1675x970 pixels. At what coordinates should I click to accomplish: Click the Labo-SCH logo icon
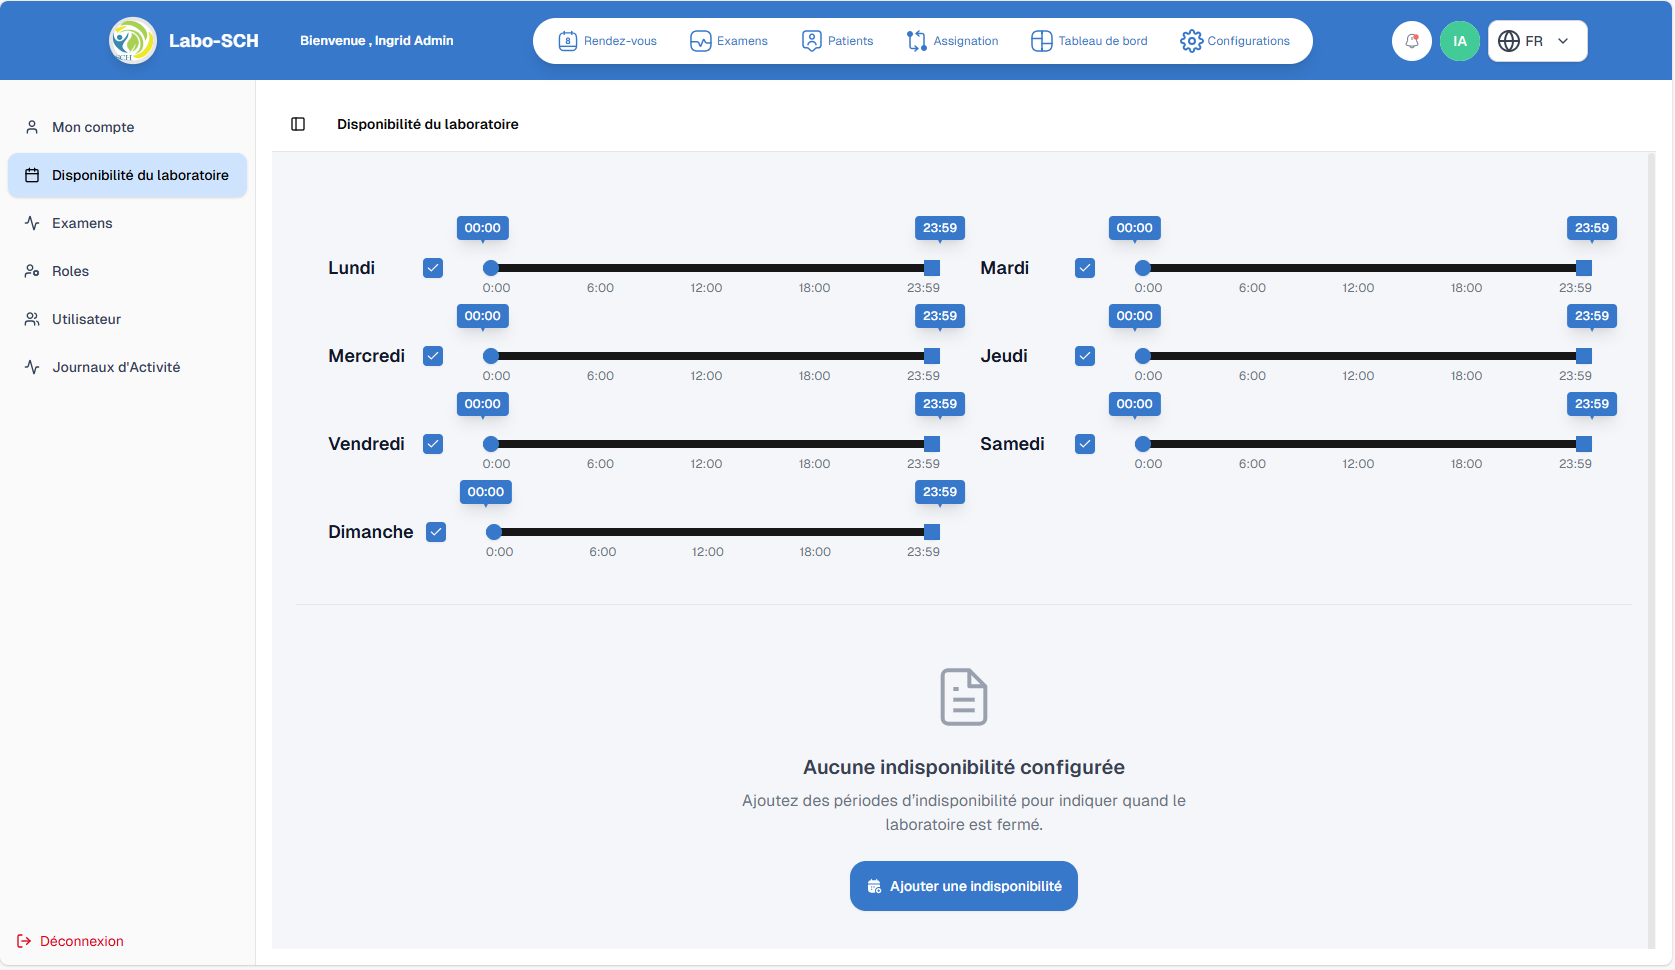[133, 41]
